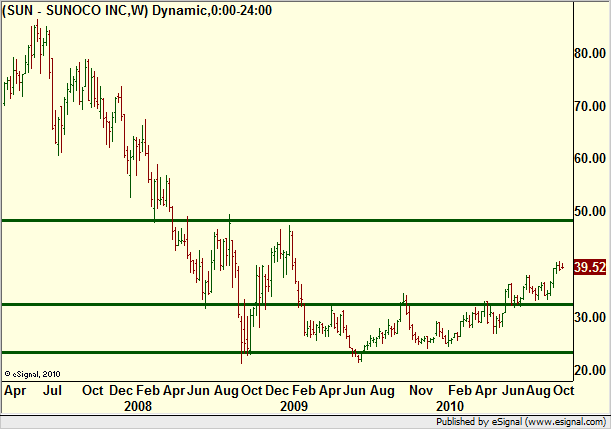Click the 70.00 price axis label
The width and height of the screenshot is (611, 429).
(x=590, y=106)
